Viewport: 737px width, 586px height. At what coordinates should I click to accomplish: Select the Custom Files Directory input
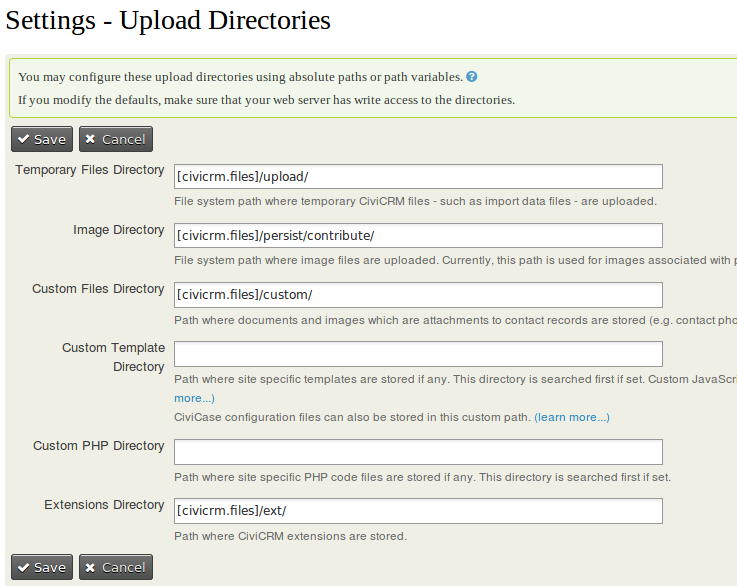coord(418,295)
